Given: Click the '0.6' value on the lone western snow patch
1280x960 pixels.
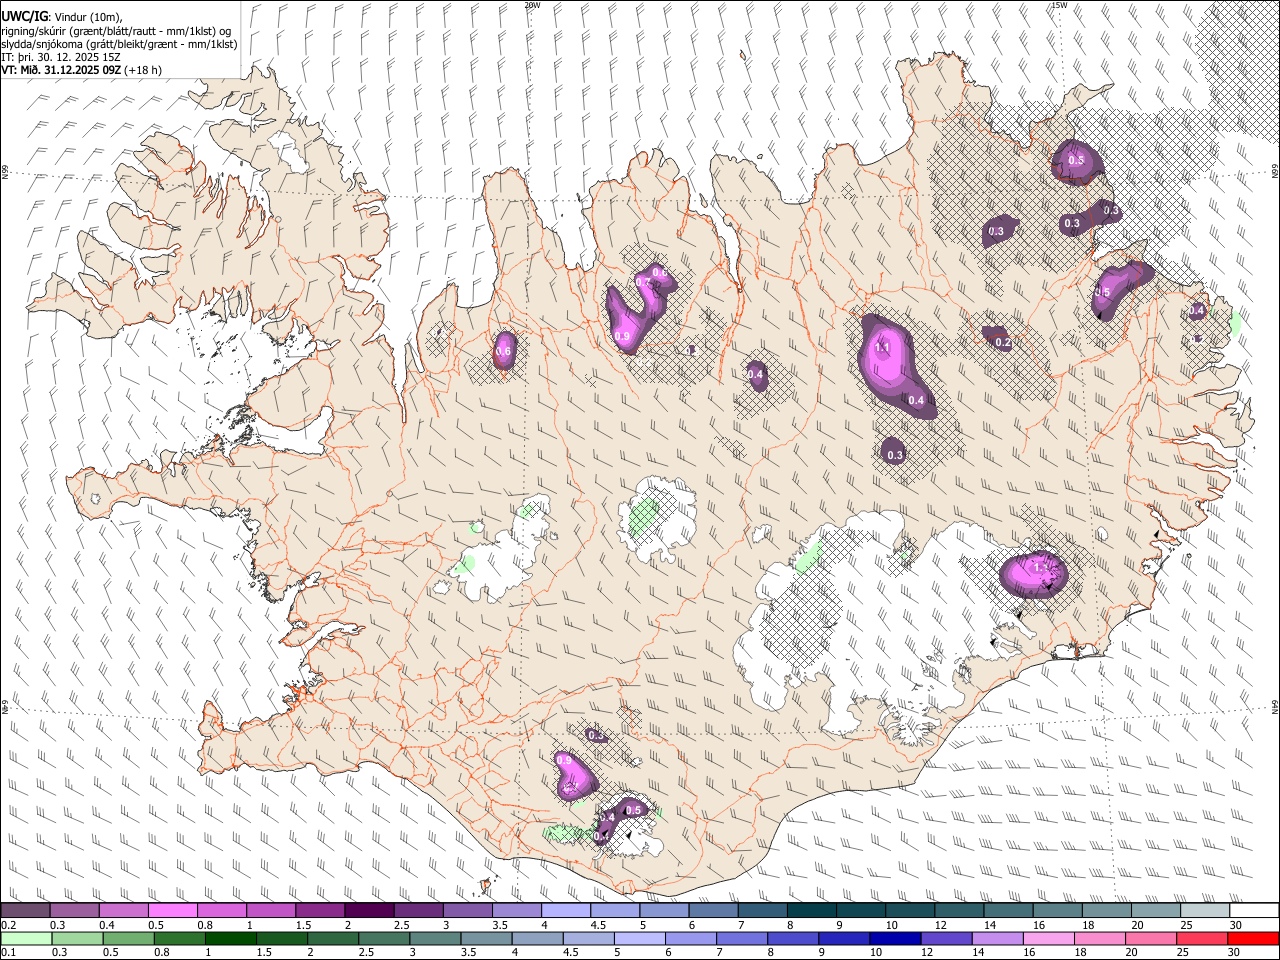Looking at the screenshot, I should click(x=504, y=351).
